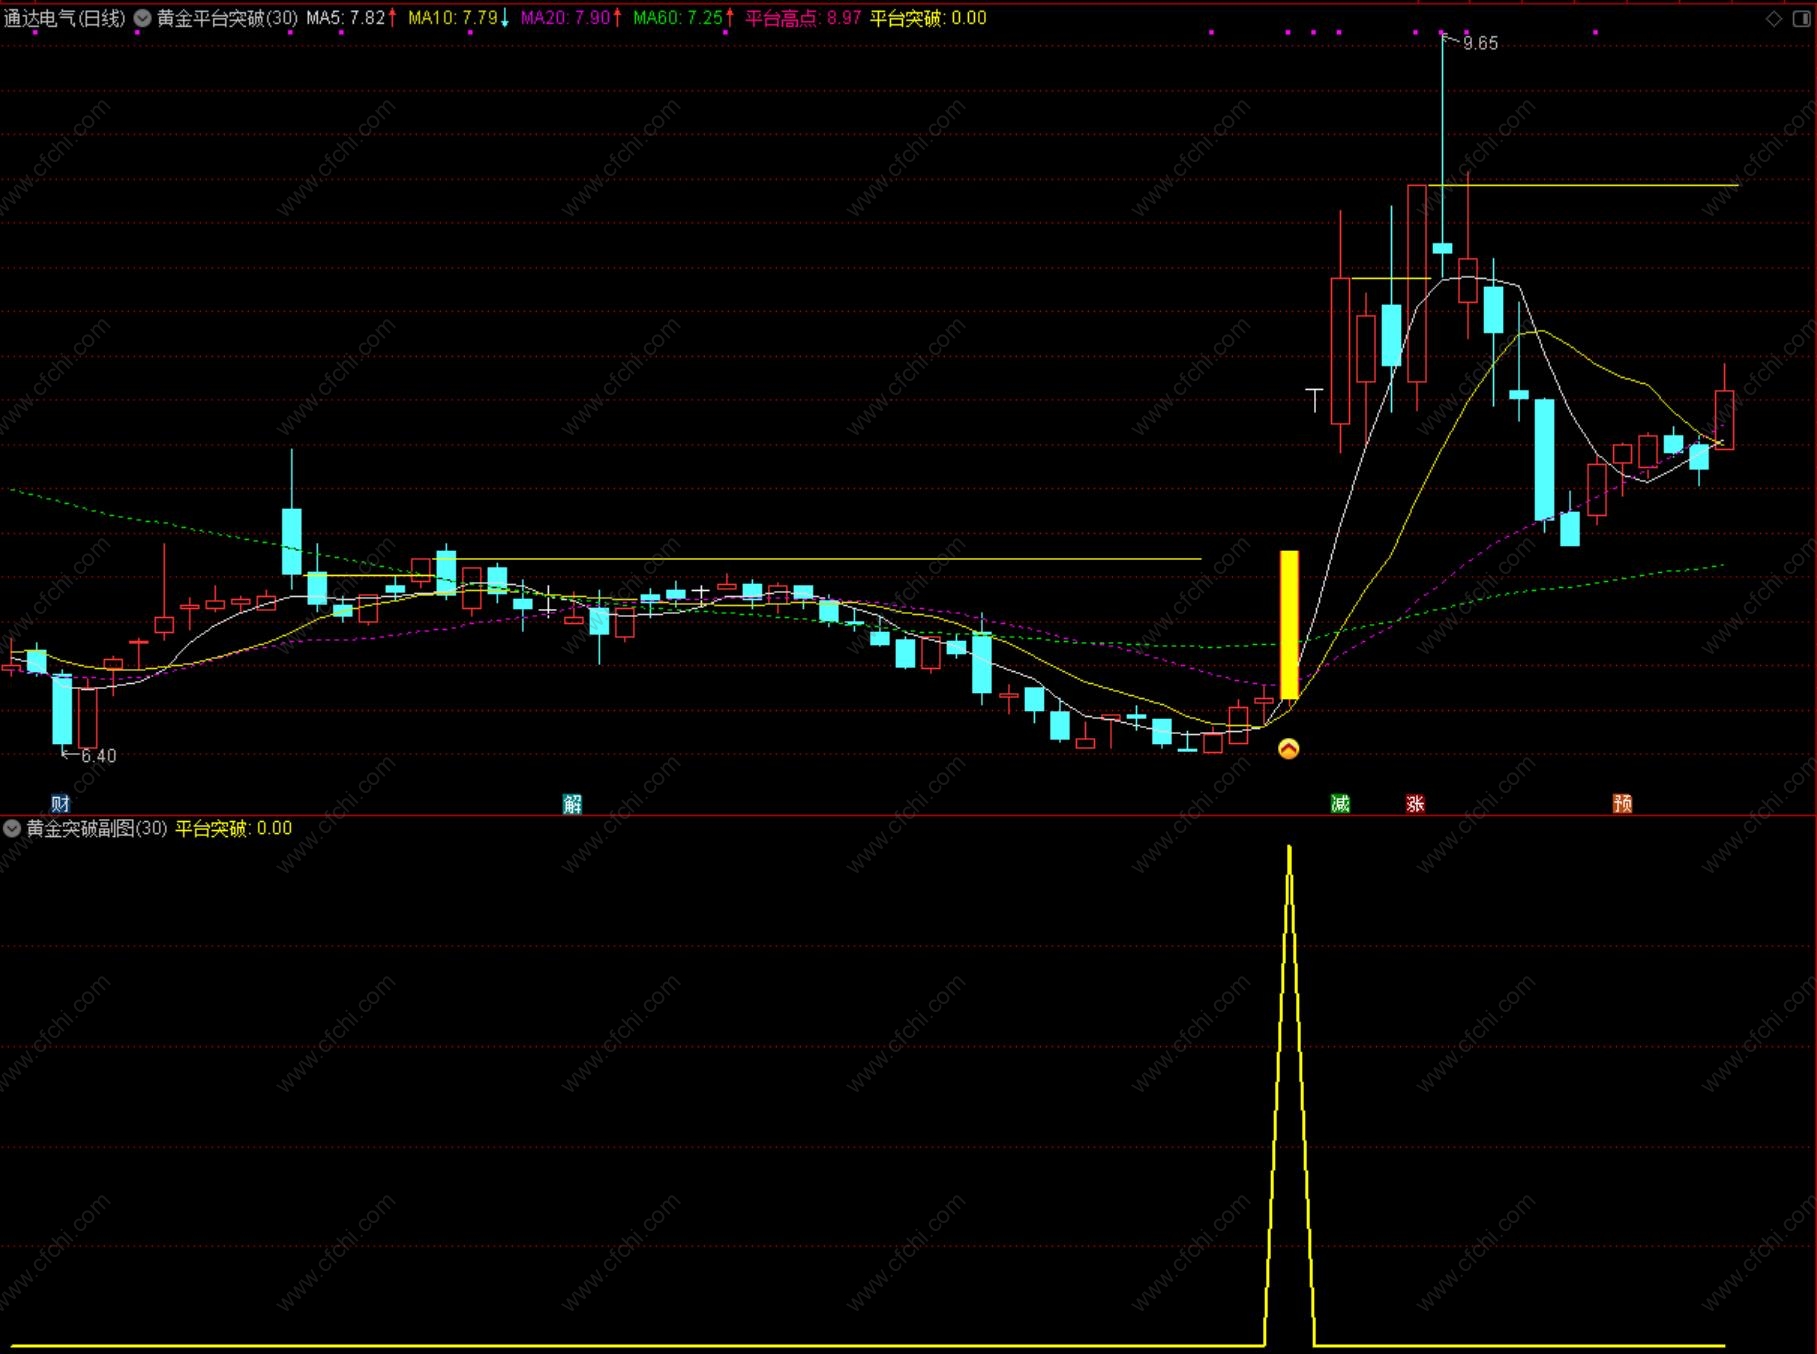The image size is (1817, 1354).
Task: Click the yellow breakout signal bar
Action: (1289, 624)
